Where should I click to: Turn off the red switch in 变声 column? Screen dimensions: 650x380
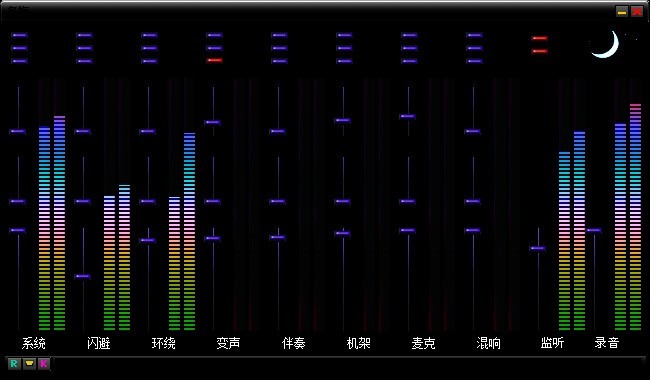pos(214,61)
